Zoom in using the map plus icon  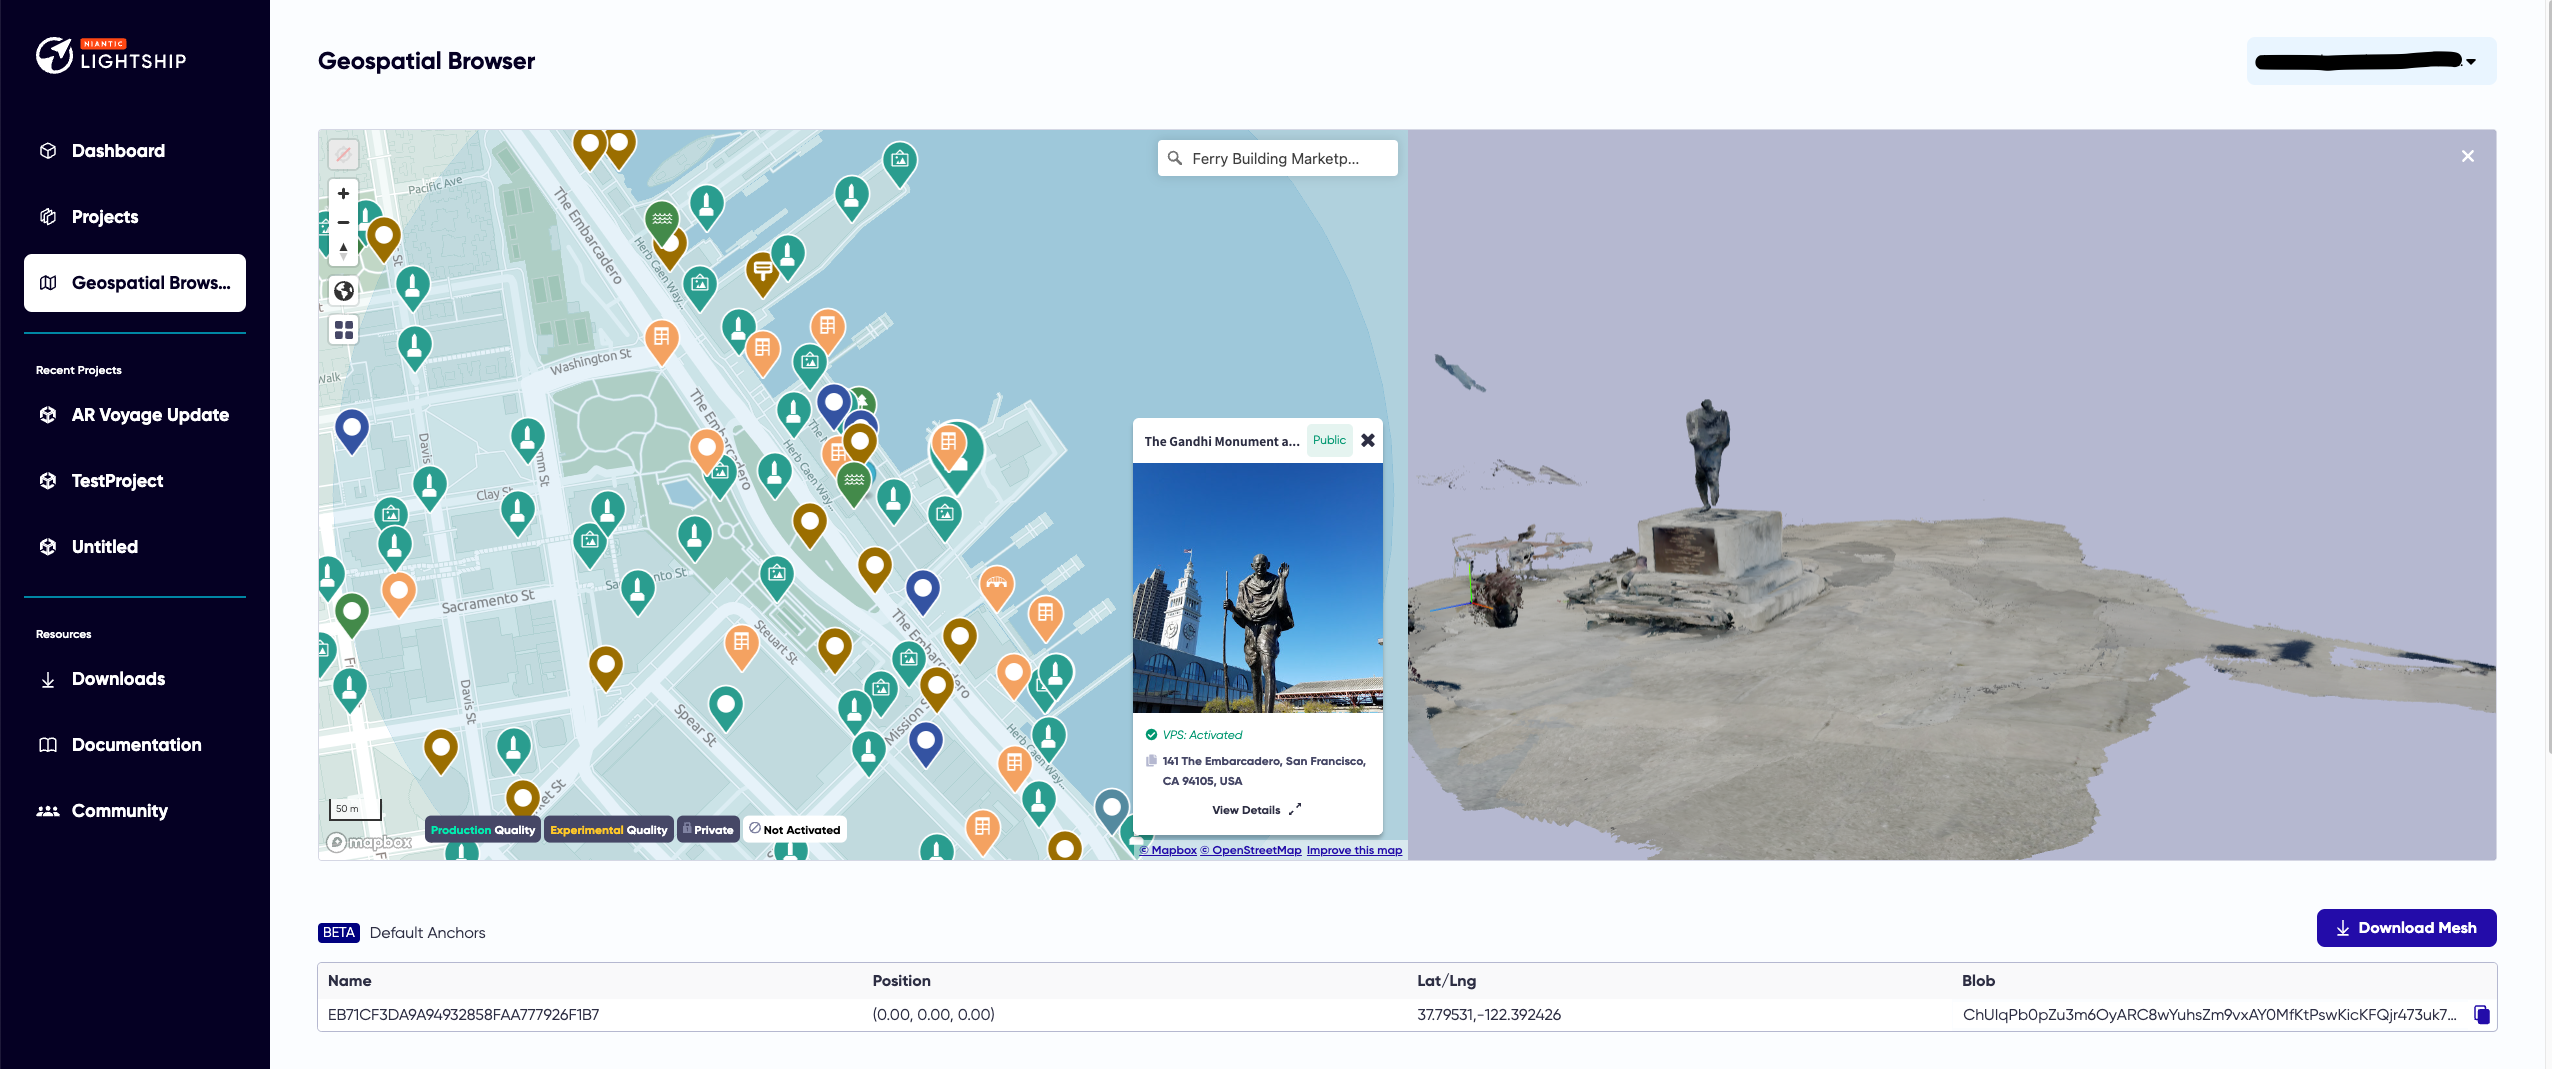pyautogui.click(x=344, y=193)
